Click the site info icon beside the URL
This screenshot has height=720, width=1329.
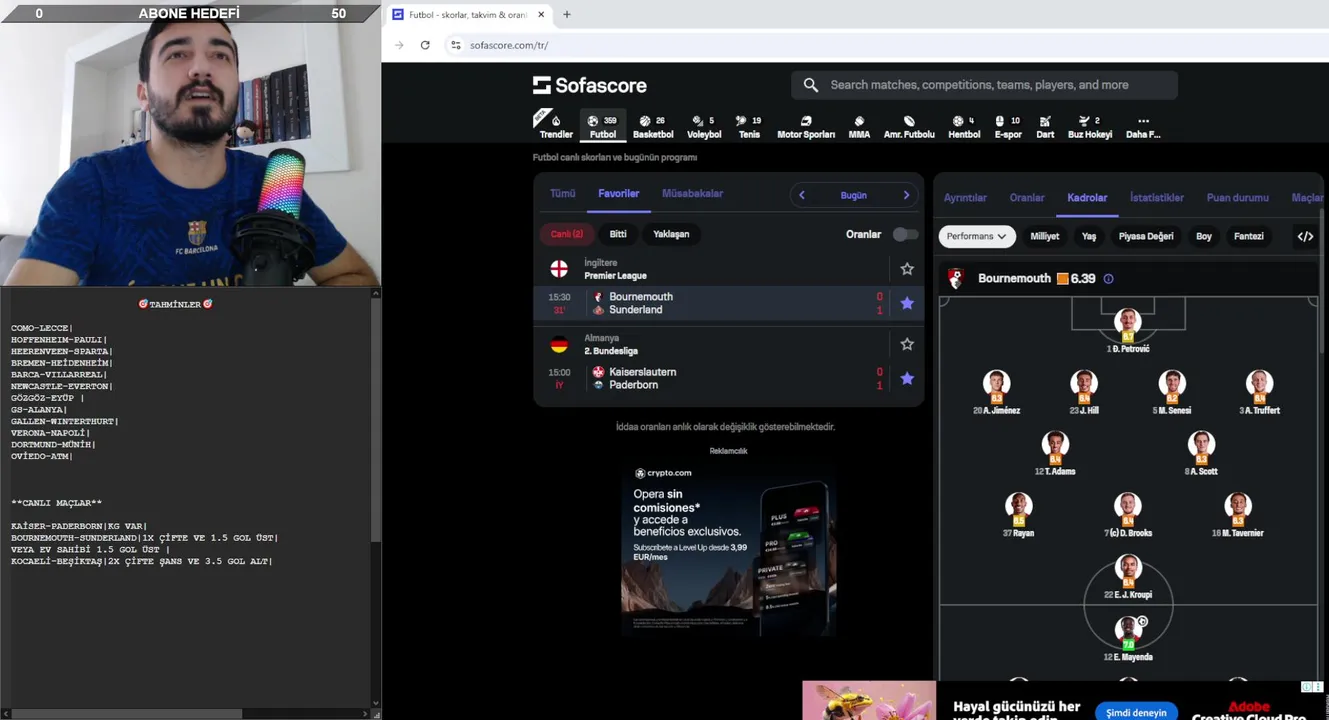click(x=456, y=45)
